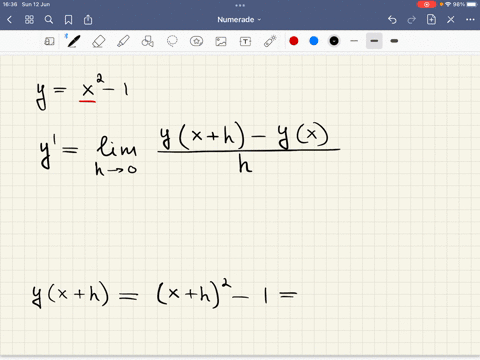480x360 pixels.
Task: Select the Lasso tool
Action: coord(172,41)
